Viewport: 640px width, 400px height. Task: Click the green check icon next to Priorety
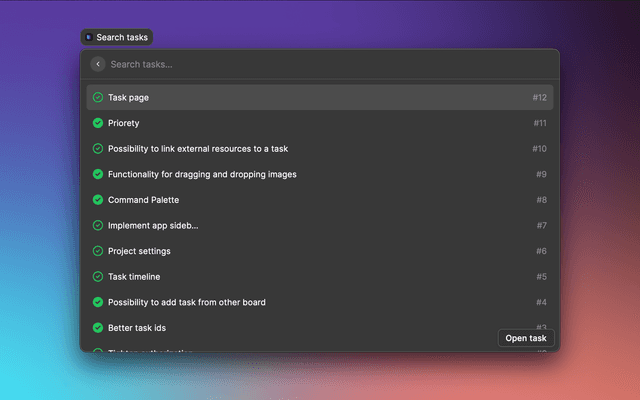(98, 123)
